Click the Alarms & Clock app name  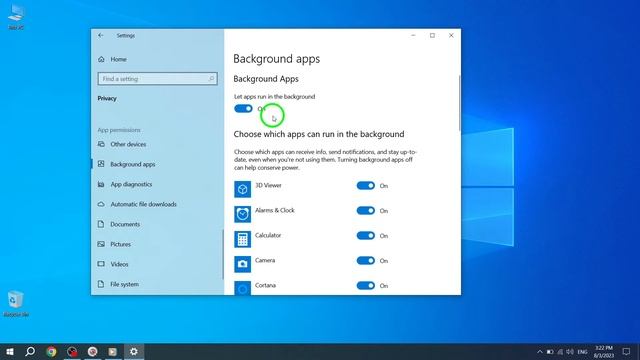(275, 210)
